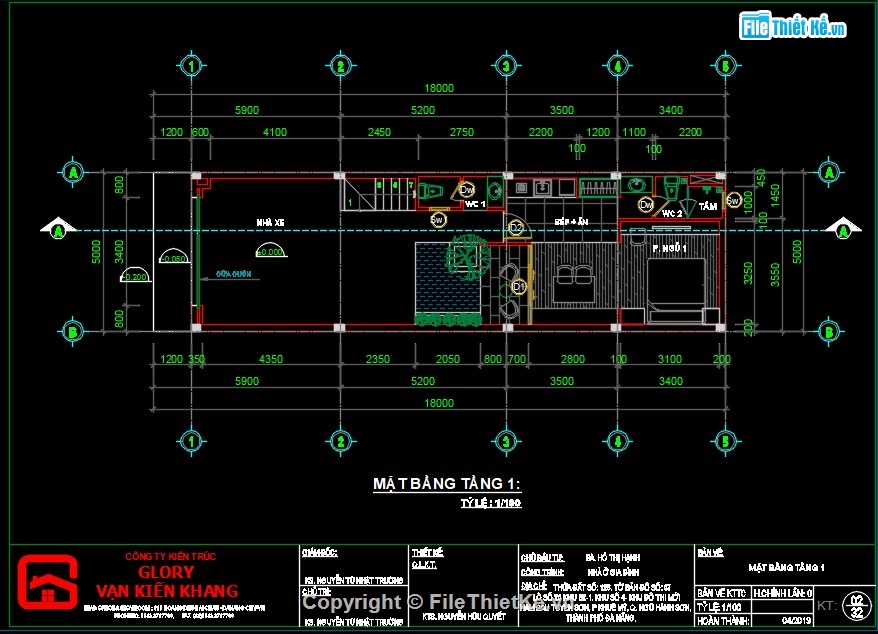
Task: Click the D1 door tag
Action: [518, 287]
